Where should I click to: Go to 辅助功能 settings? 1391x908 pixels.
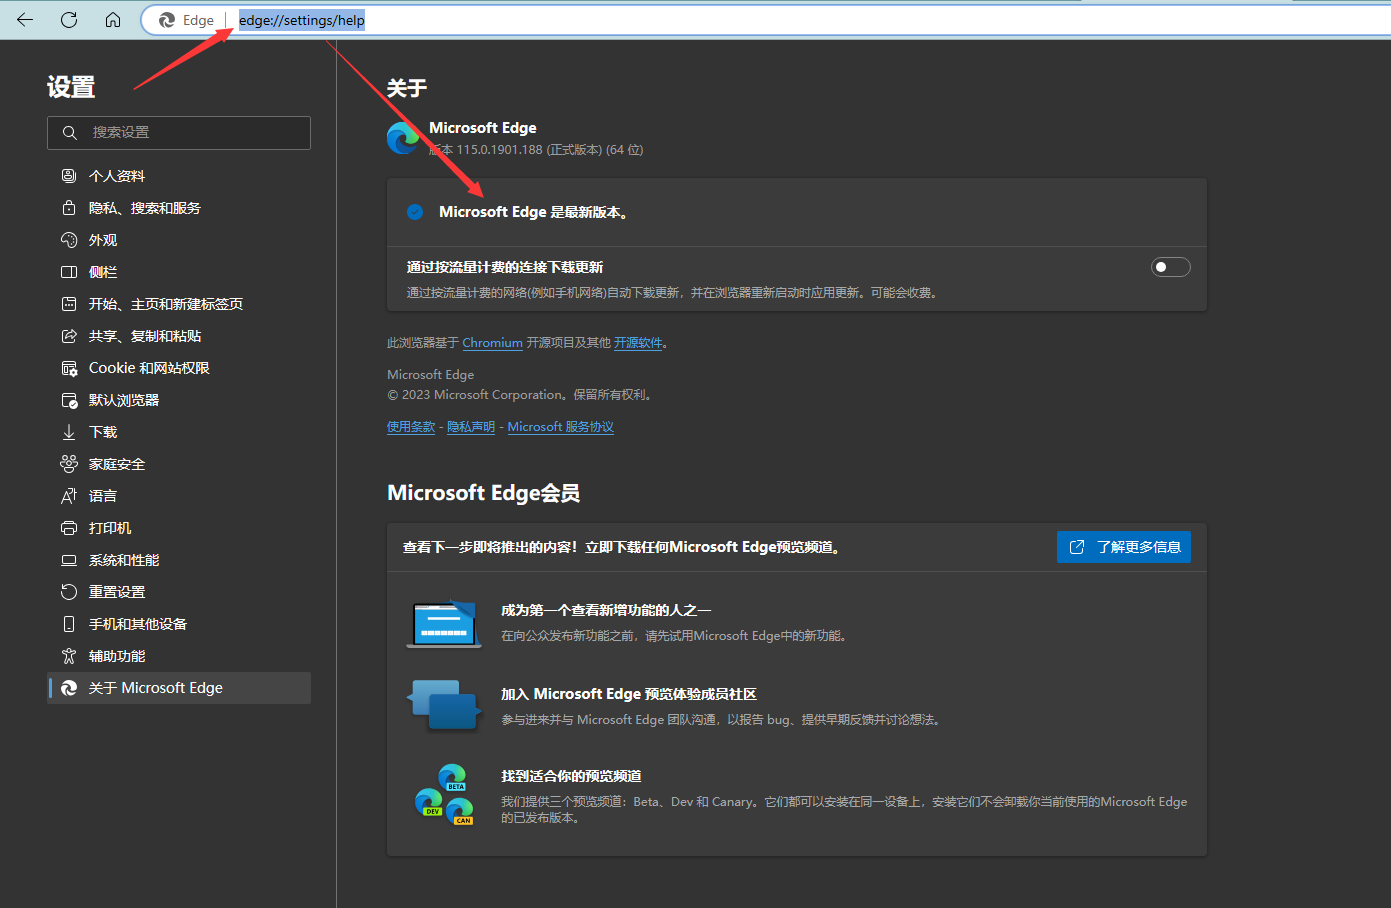pyautogui.click(x=179, y=656)
